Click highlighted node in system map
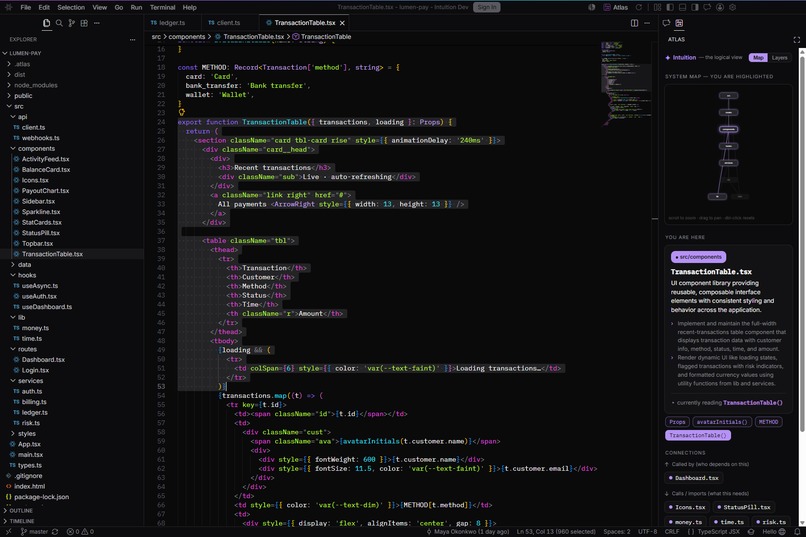This screenshot has height=537, width=806. point(728,129)
